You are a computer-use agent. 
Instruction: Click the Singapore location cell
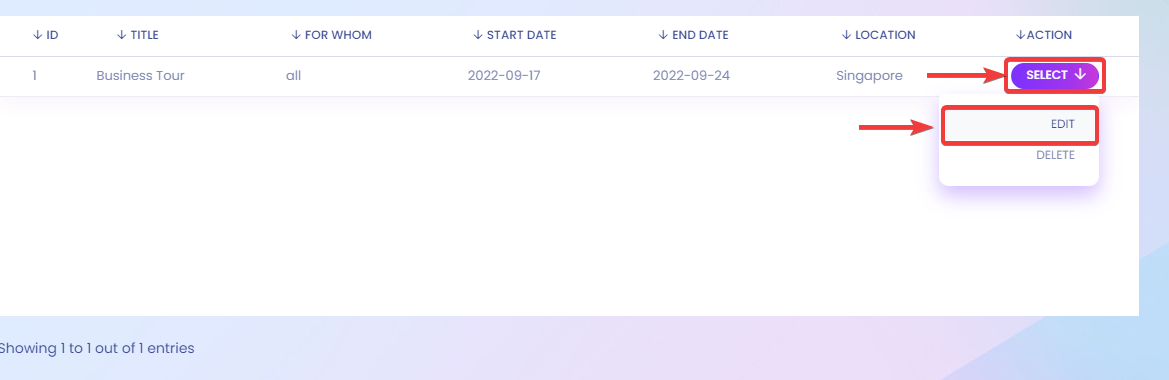[x=869, y=76]
